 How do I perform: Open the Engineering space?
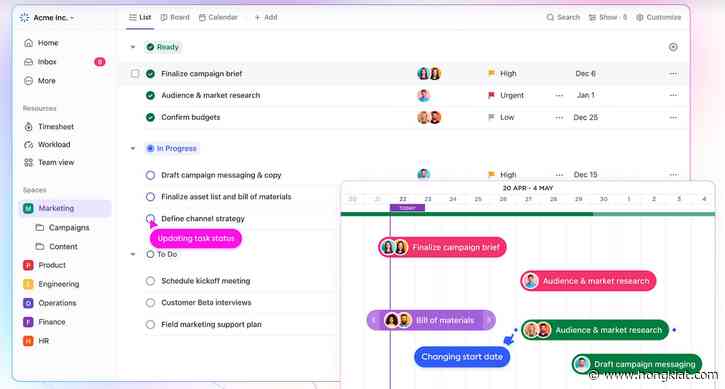coord(51,284)
